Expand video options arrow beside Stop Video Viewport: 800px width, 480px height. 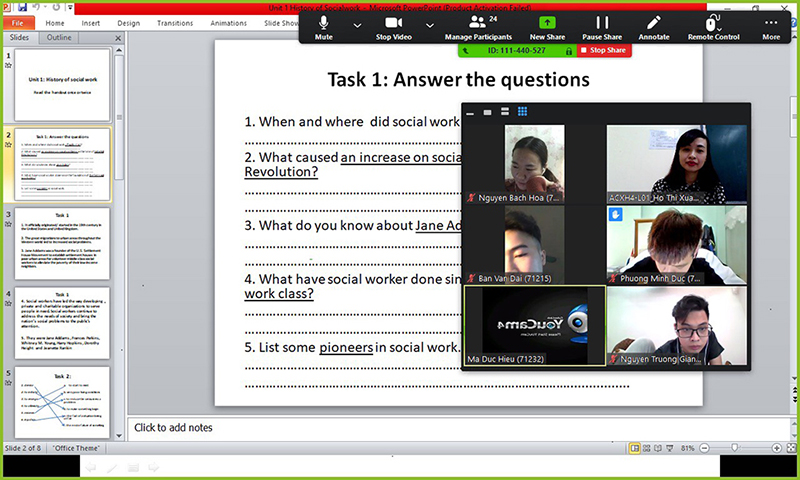(x=430, y=24)
